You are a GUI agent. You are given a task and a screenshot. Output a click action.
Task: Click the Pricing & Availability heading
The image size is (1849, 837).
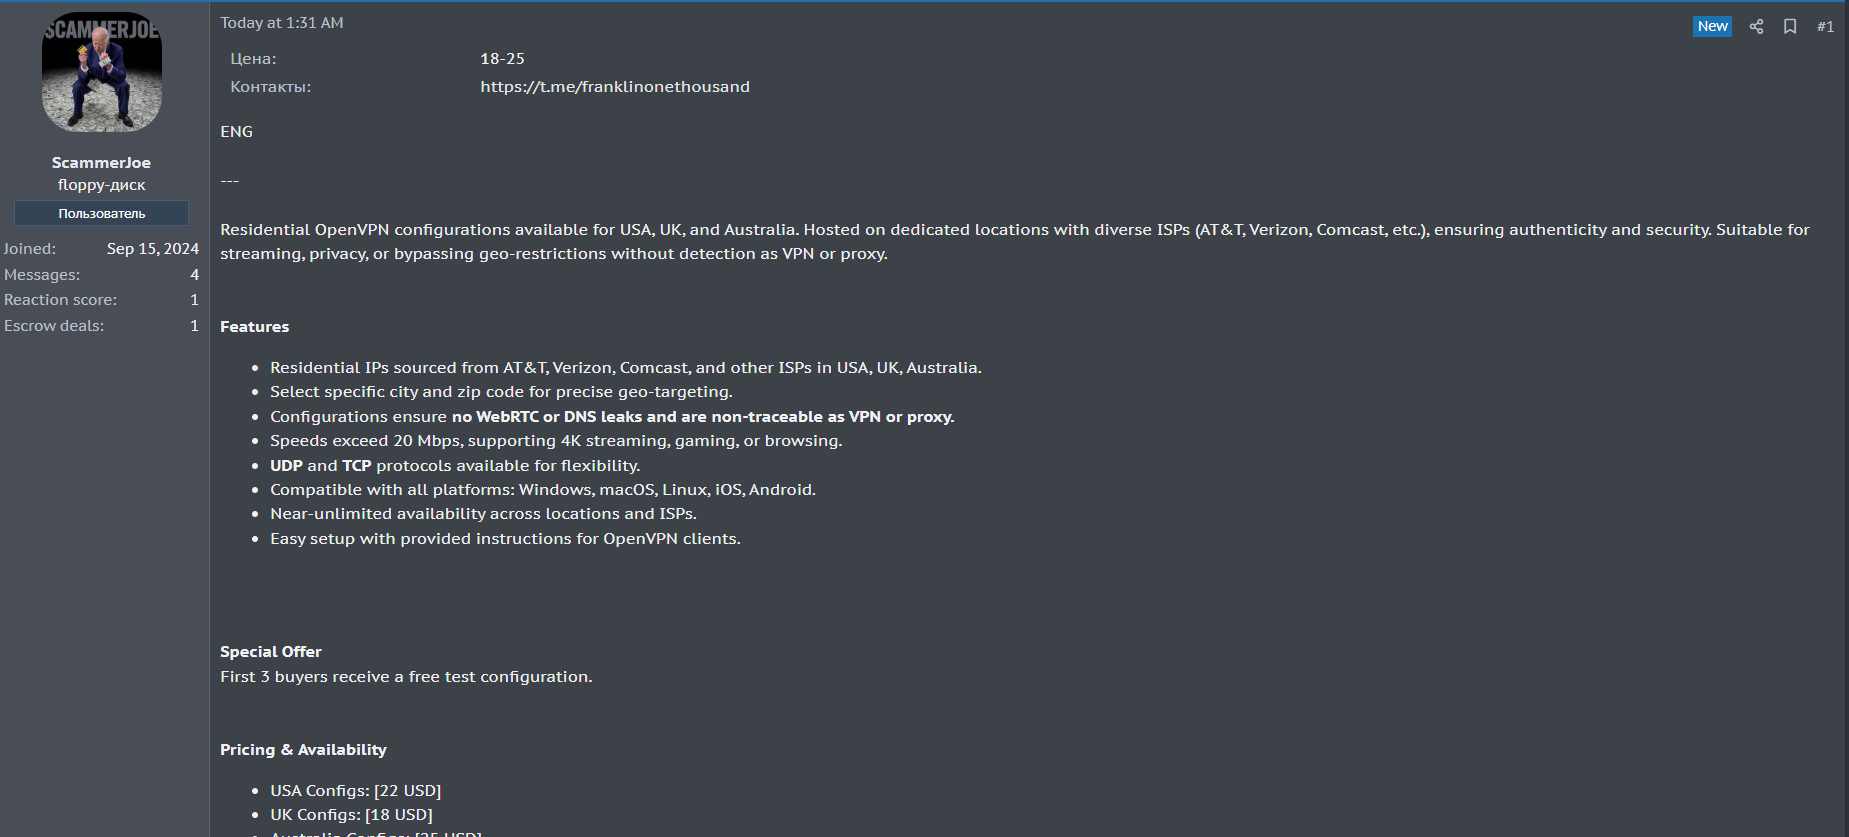pos(303,750)
